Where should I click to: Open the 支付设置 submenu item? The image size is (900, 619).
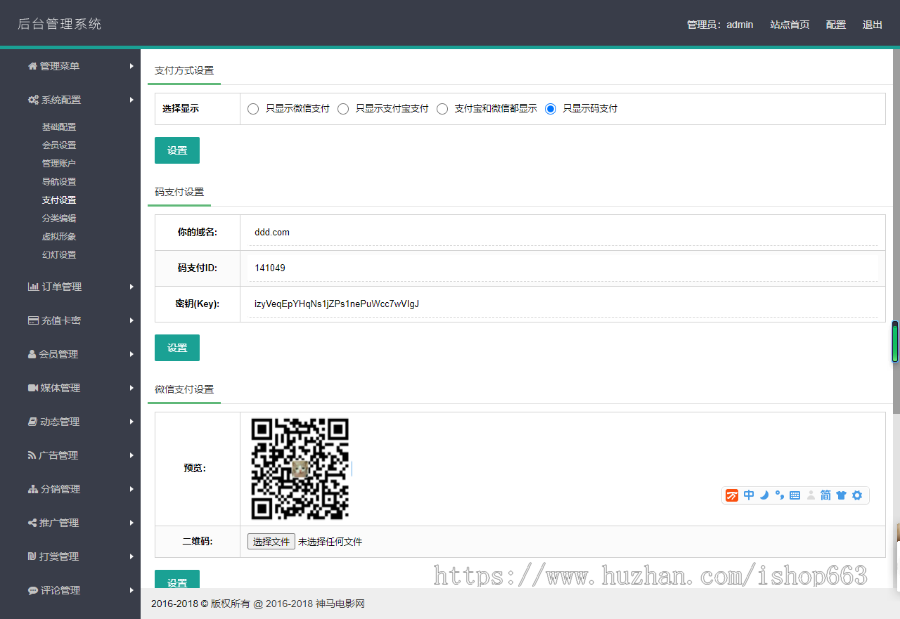pos(59,200)
